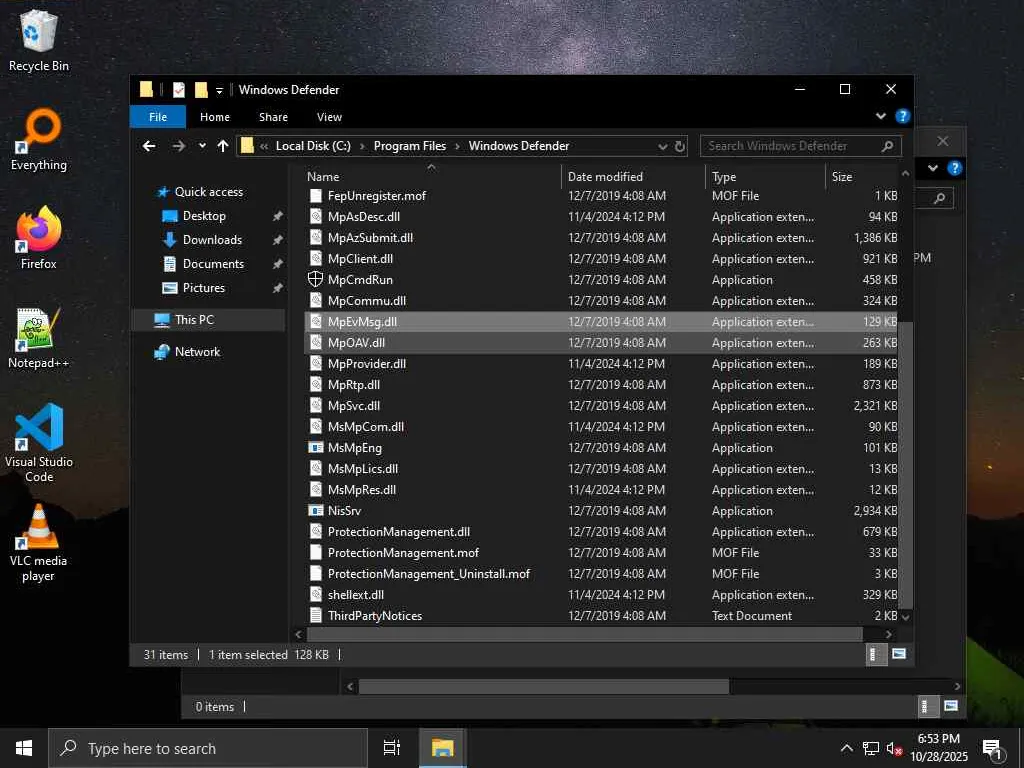Select Downloads in navigation pane

click(x=212, y=240)
